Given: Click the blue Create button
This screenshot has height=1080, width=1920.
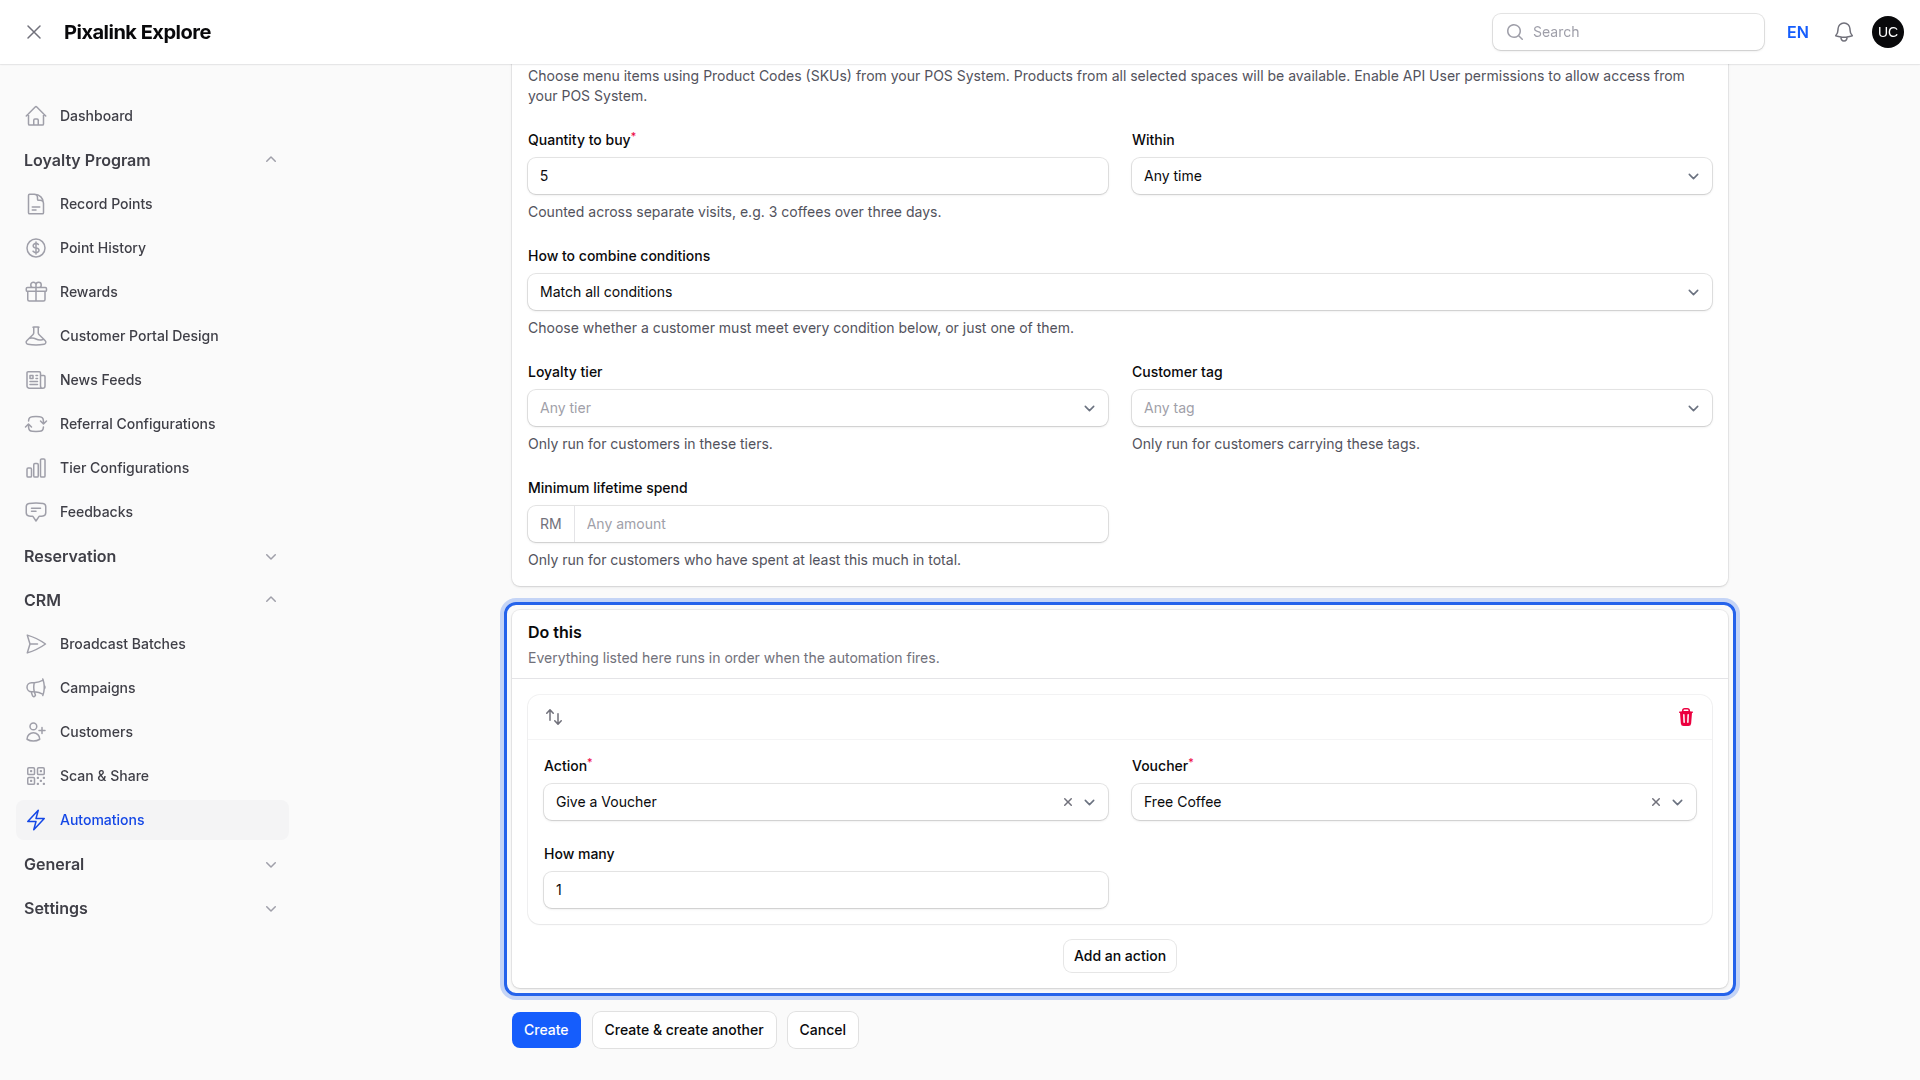Looking at the screenshot, I should click(546, 1030).
